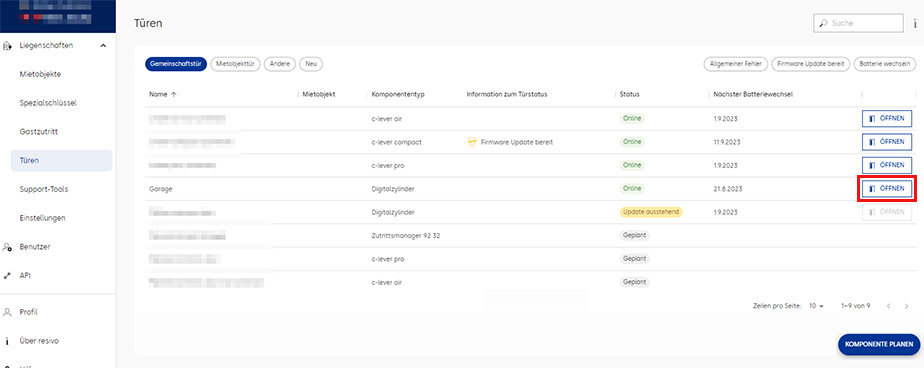Viewport: 924px width, 368px height.
Task: Click the KOMPONENTE PLANEN button
Action: coord(879,344)
